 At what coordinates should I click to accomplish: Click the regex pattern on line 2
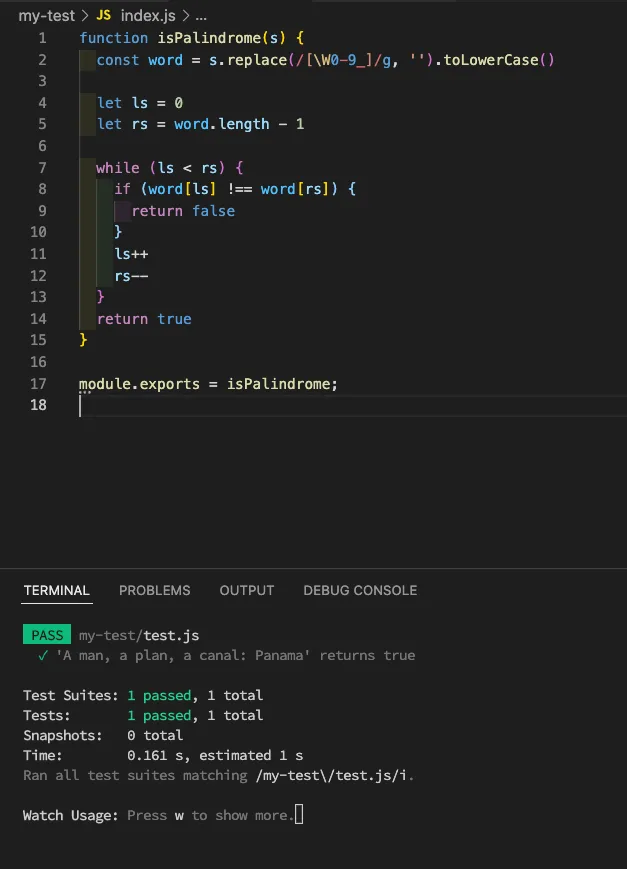click(343, 60)
